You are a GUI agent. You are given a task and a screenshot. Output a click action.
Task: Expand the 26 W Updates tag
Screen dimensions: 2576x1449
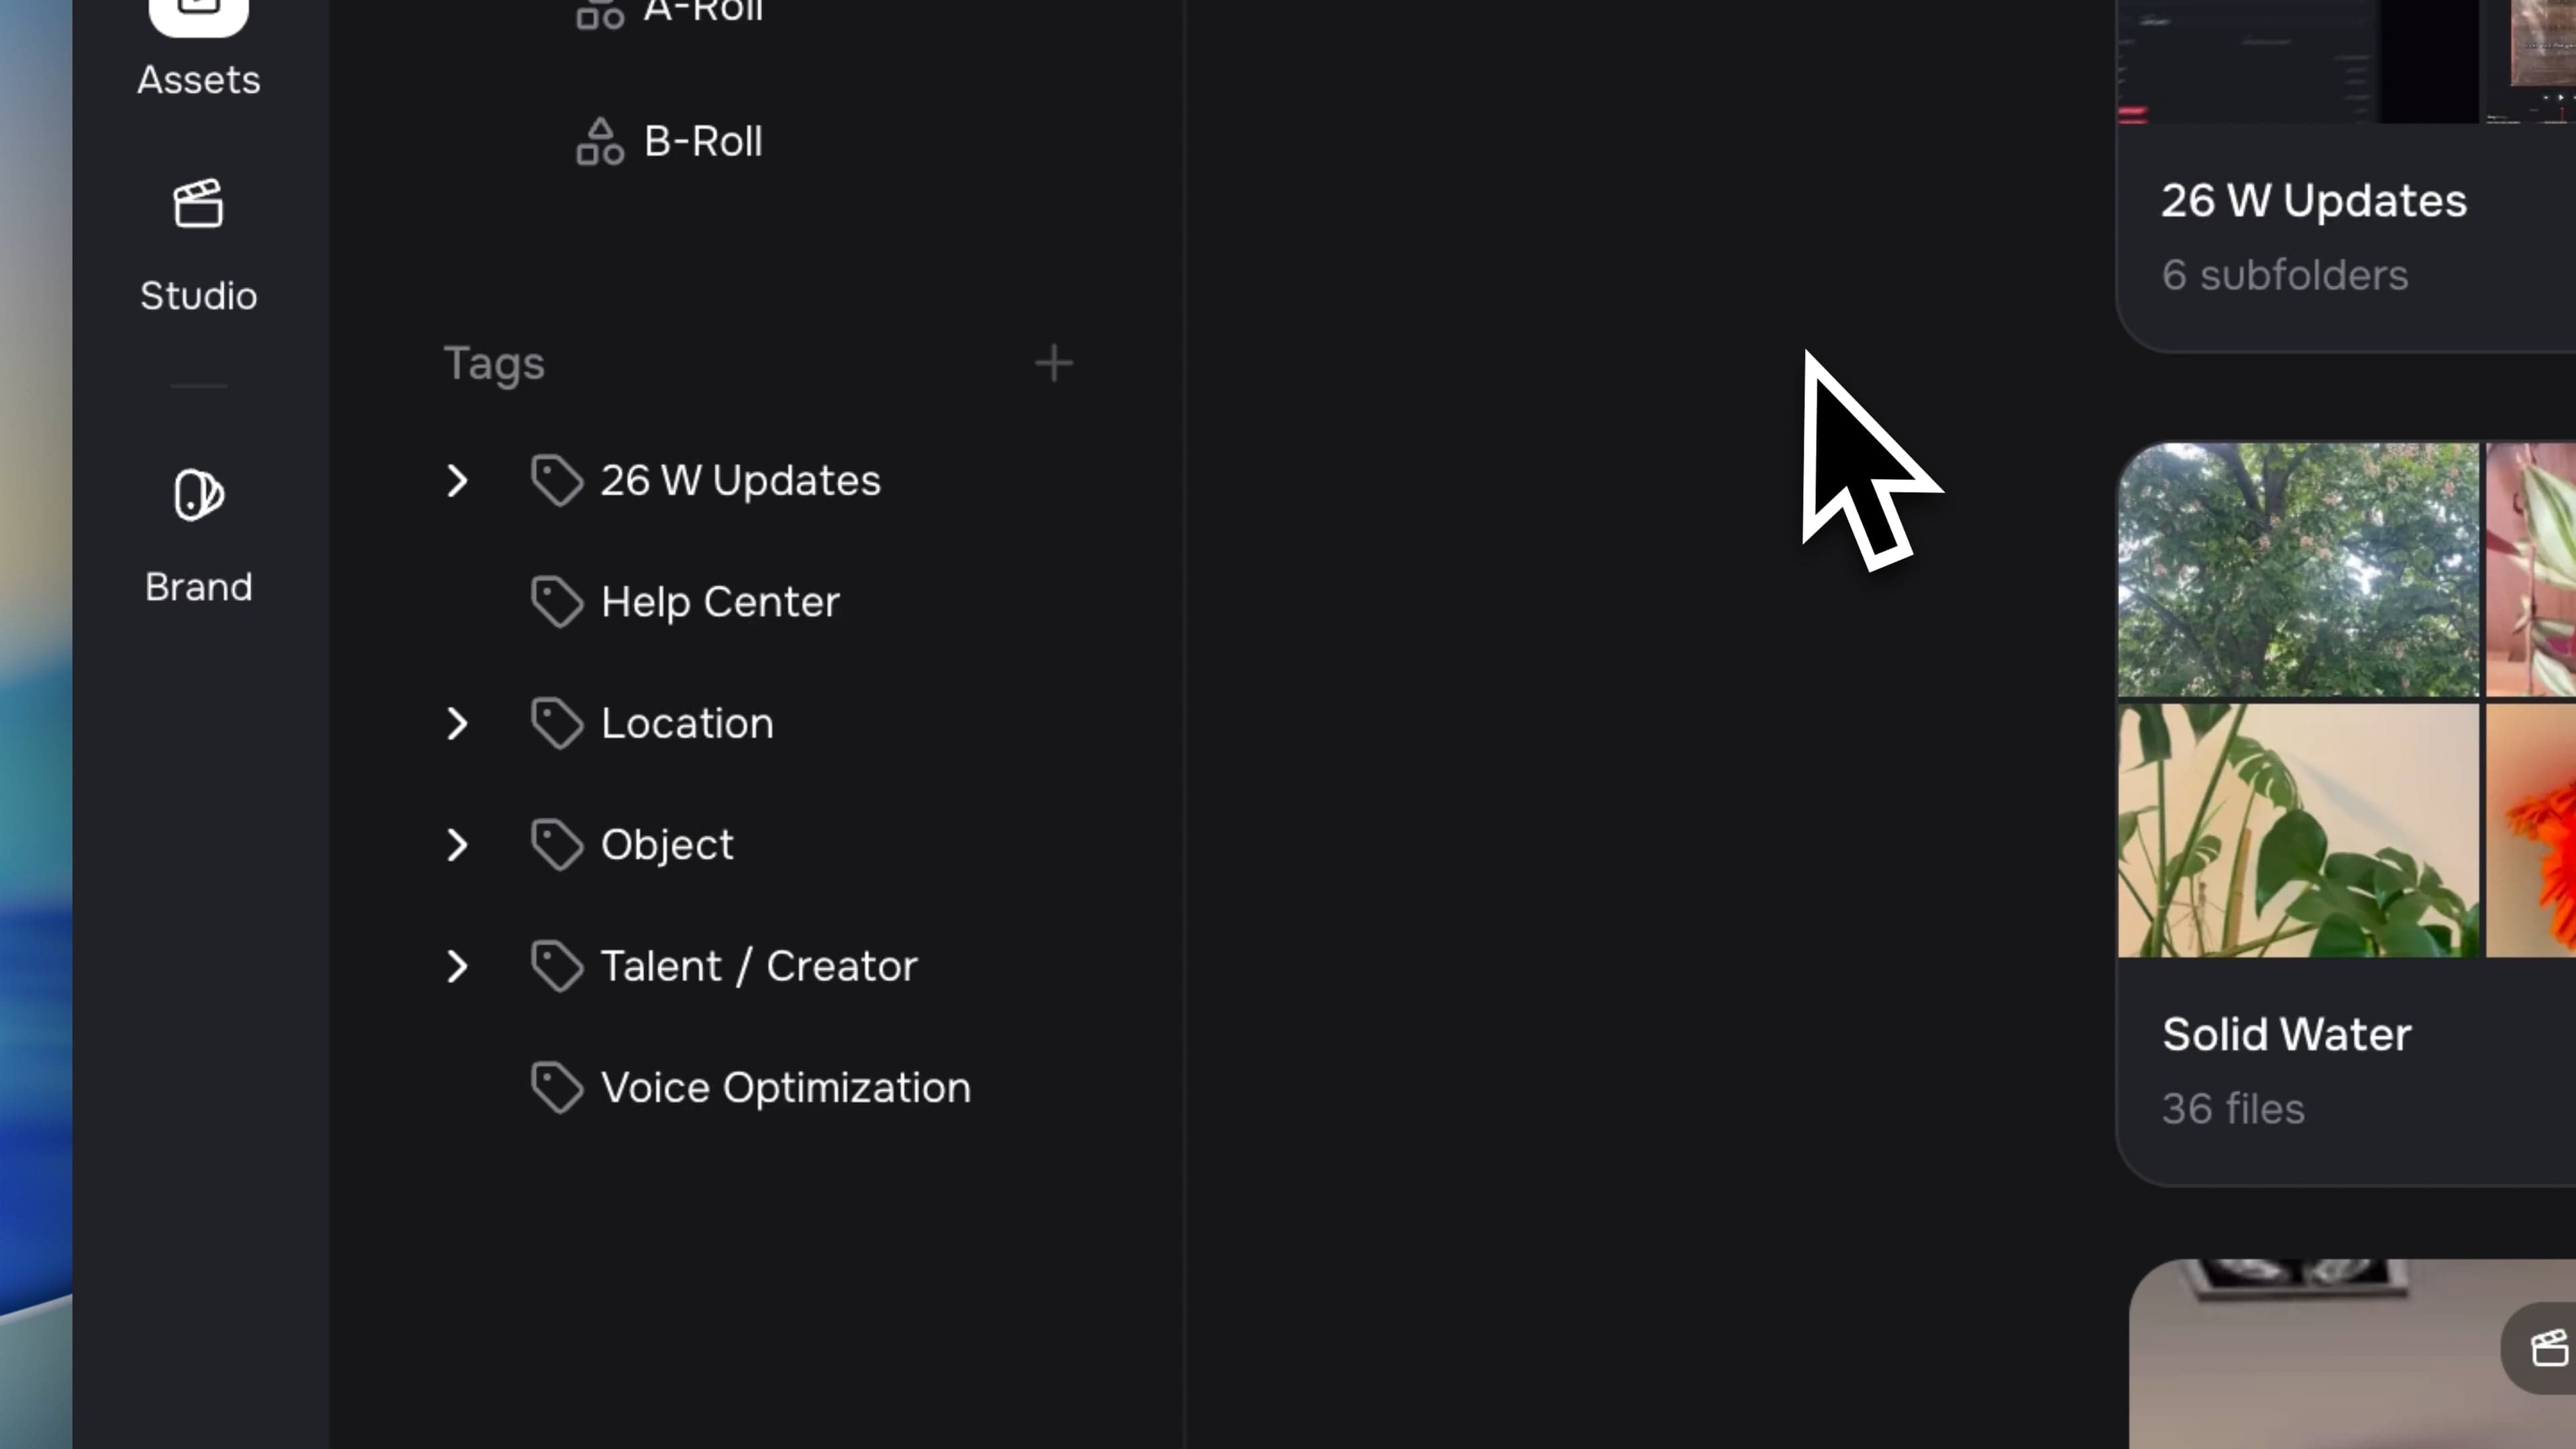(x=457, y=481)
